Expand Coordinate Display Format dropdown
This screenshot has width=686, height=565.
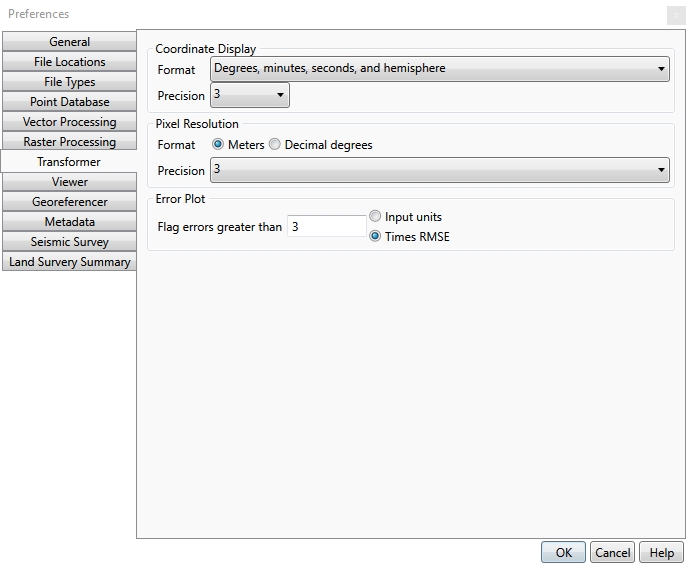[x=439, y=69]
